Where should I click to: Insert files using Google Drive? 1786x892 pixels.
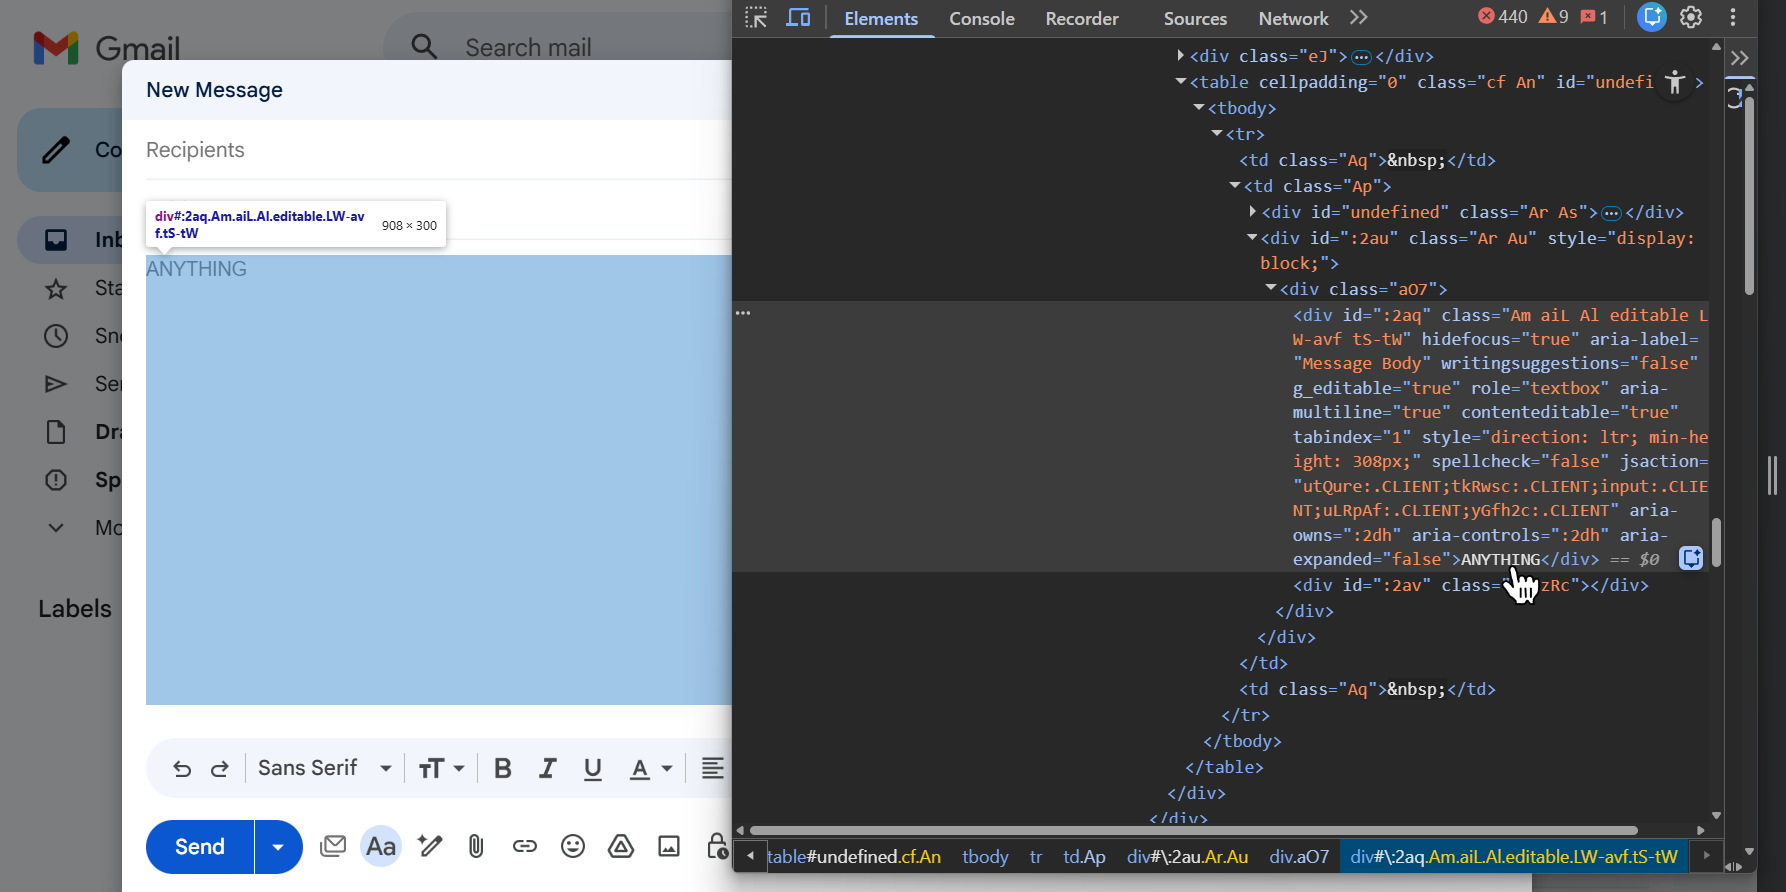point(621,847)
